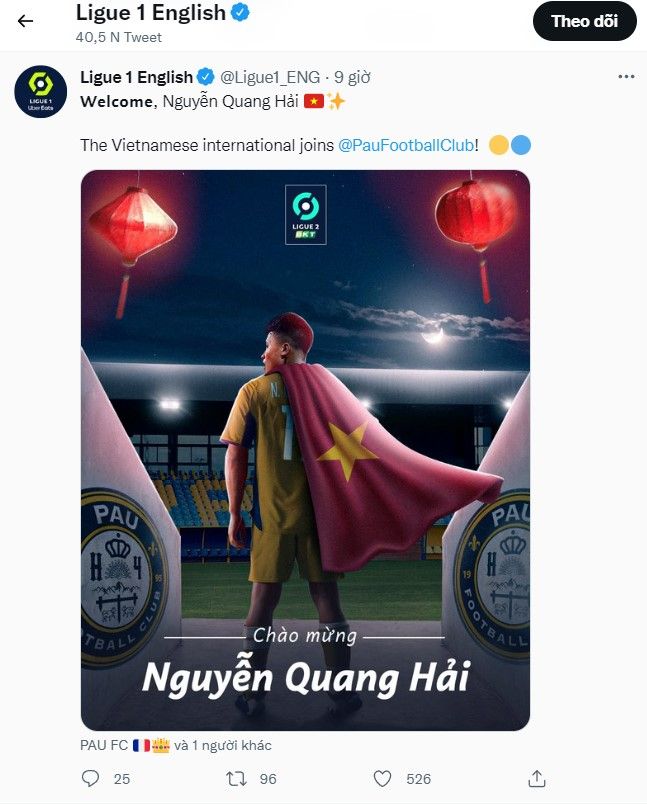Viewport: 647px width, 804px height.
Task: Open the 9 giờ timestamp link
Action: point(352,77)
